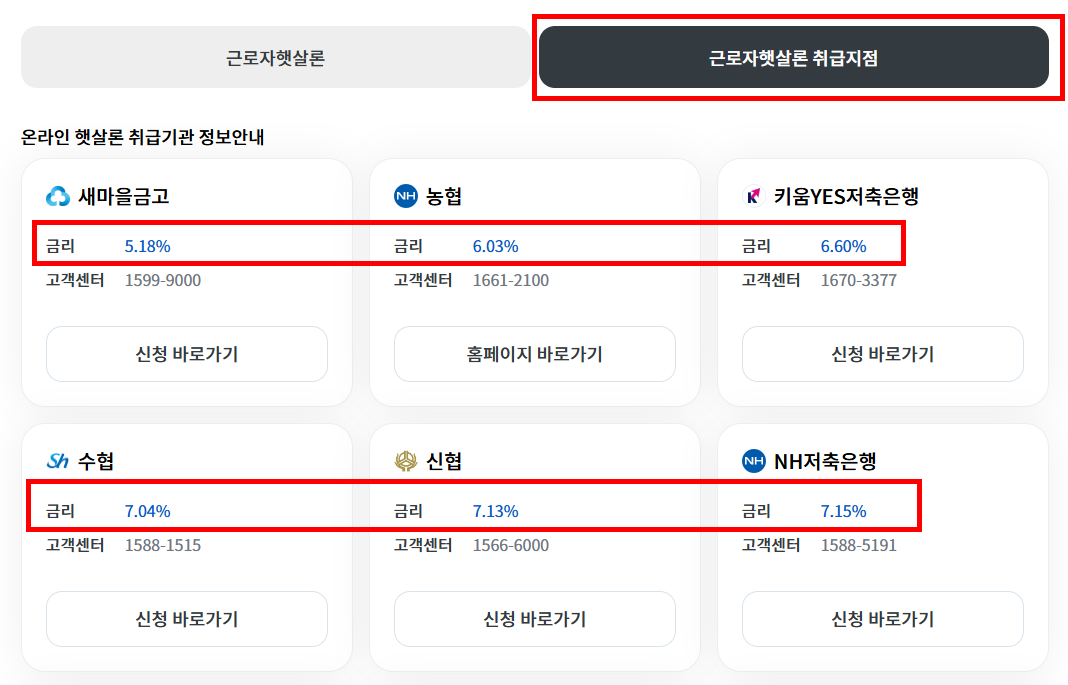Click 신청 바로가기 under 신협
1068x685 pixels.
click(534, 619)
